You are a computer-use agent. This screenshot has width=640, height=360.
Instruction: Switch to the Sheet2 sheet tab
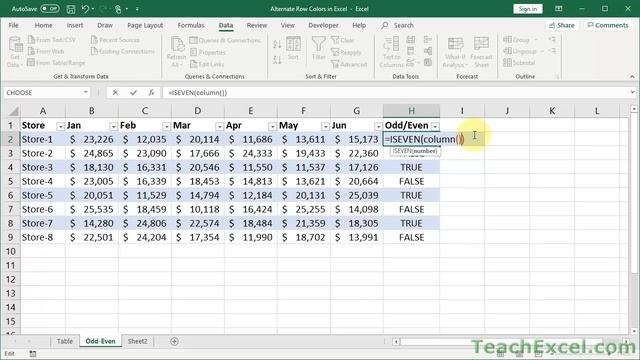click(x=138, y=341)
